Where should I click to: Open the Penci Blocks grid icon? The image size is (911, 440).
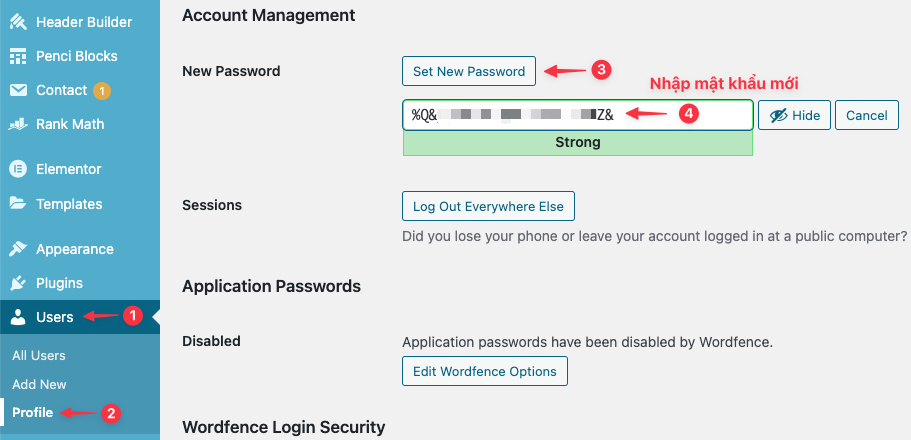19,56
